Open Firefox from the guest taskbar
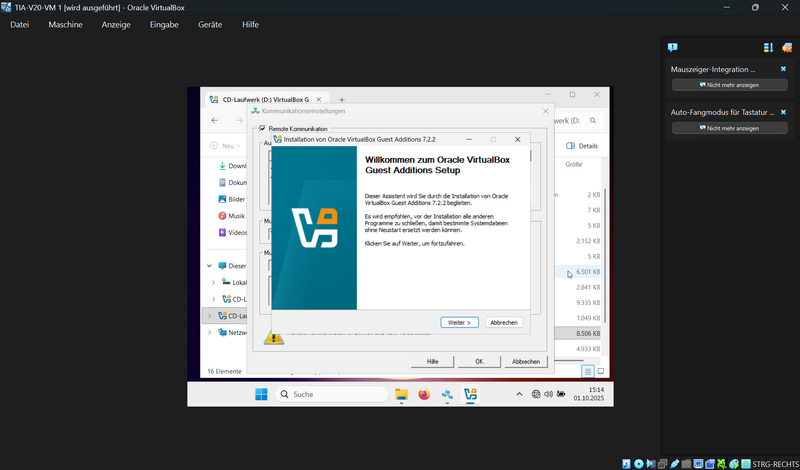This screenshot has height=470, width=800. coord(424,394)
